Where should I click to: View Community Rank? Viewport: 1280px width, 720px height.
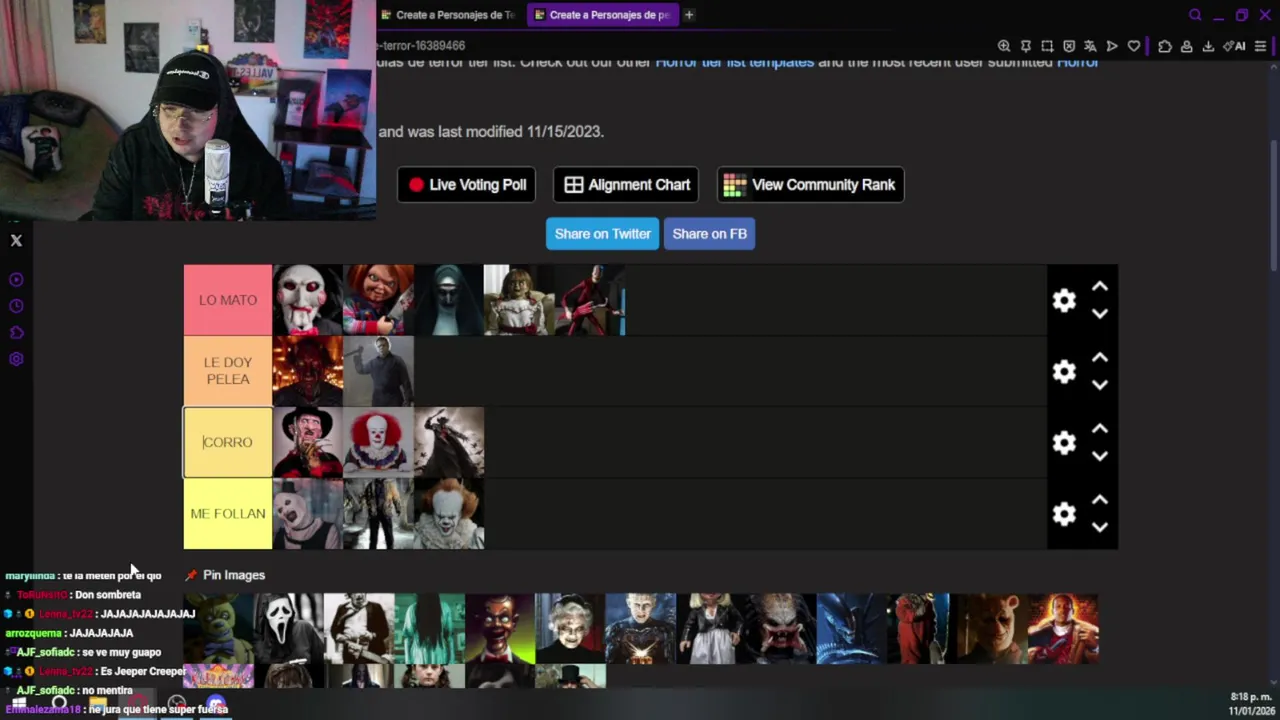(x=810, y=184)
